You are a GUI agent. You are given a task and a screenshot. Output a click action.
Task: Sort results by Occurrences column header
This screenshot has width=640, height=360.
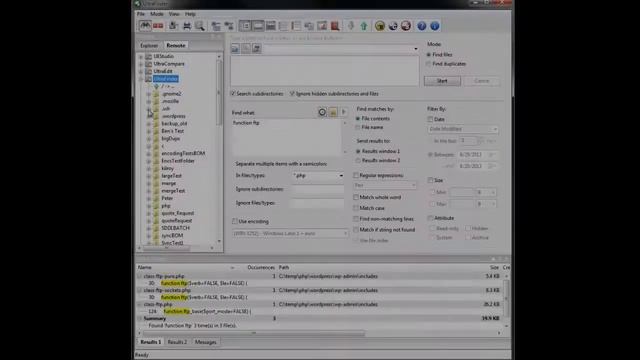[261, 267]
